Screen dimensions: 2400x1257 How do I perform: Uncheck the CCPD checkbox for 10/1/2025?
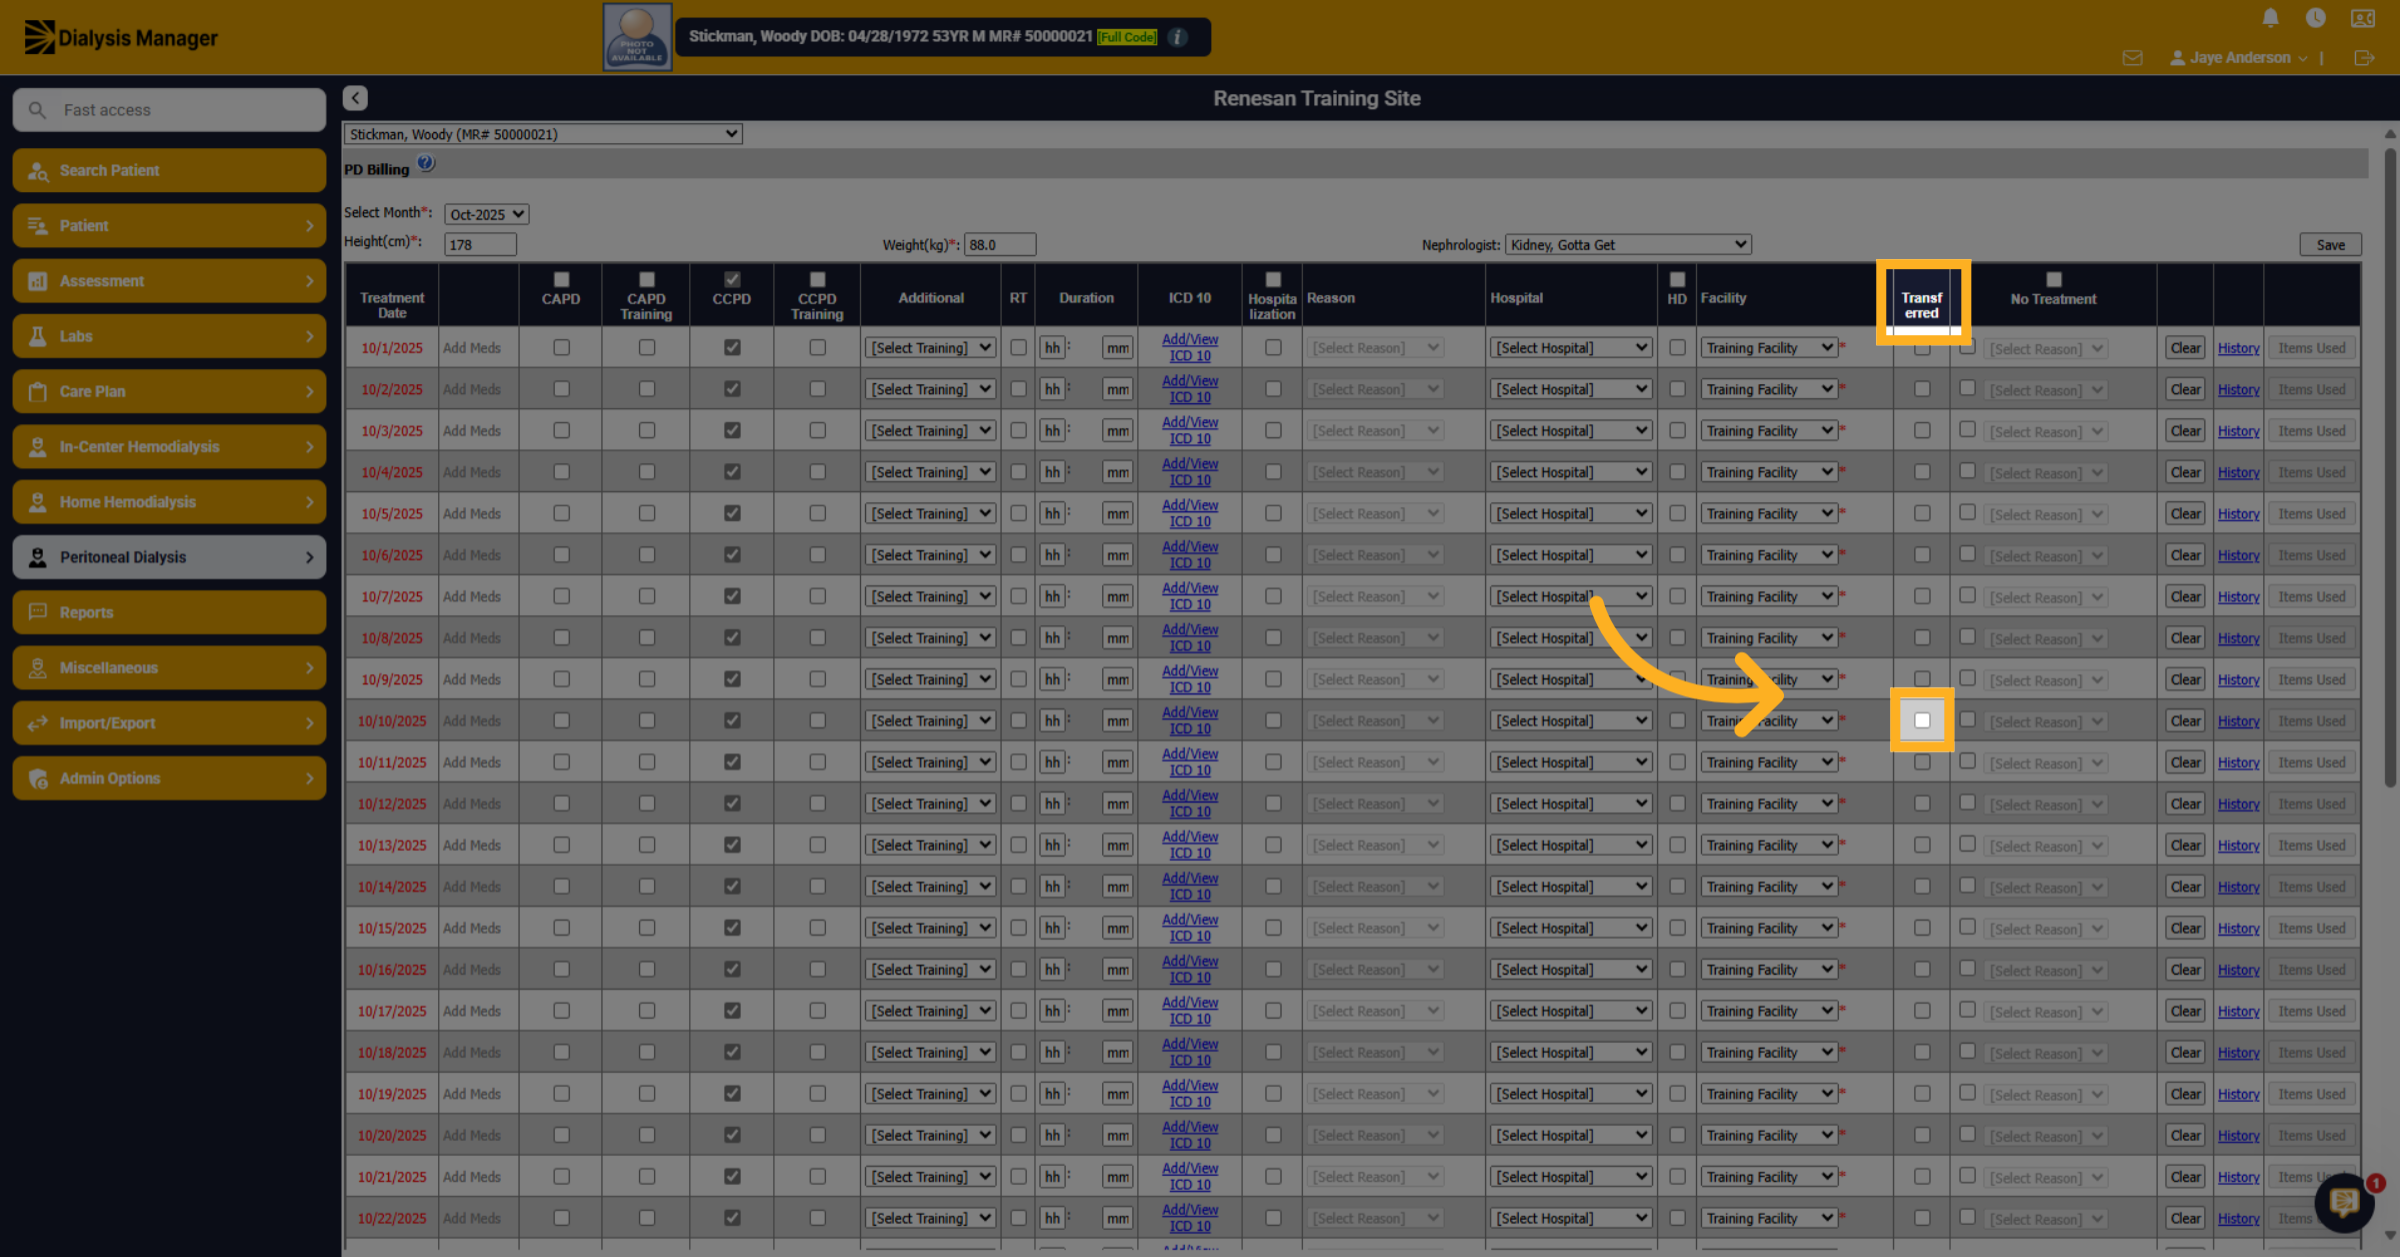(732, 347)
